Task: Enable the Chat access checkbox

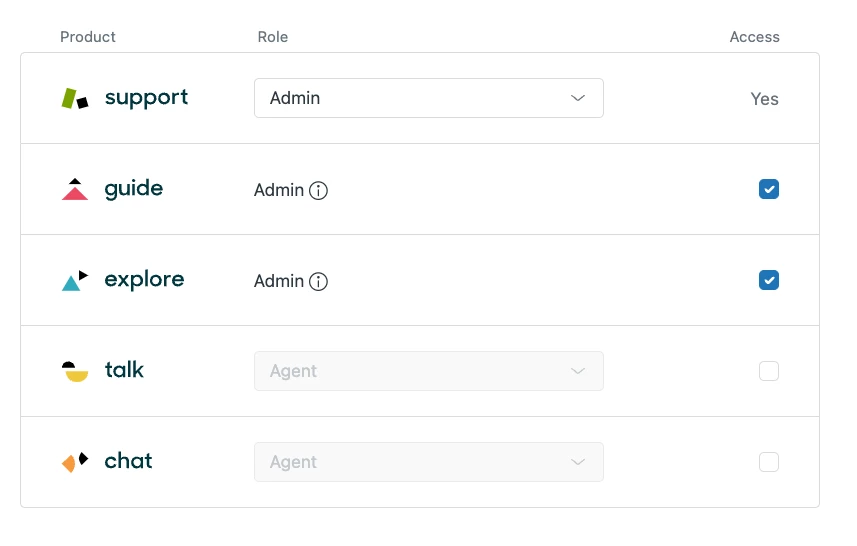Action: click(768, 462)
